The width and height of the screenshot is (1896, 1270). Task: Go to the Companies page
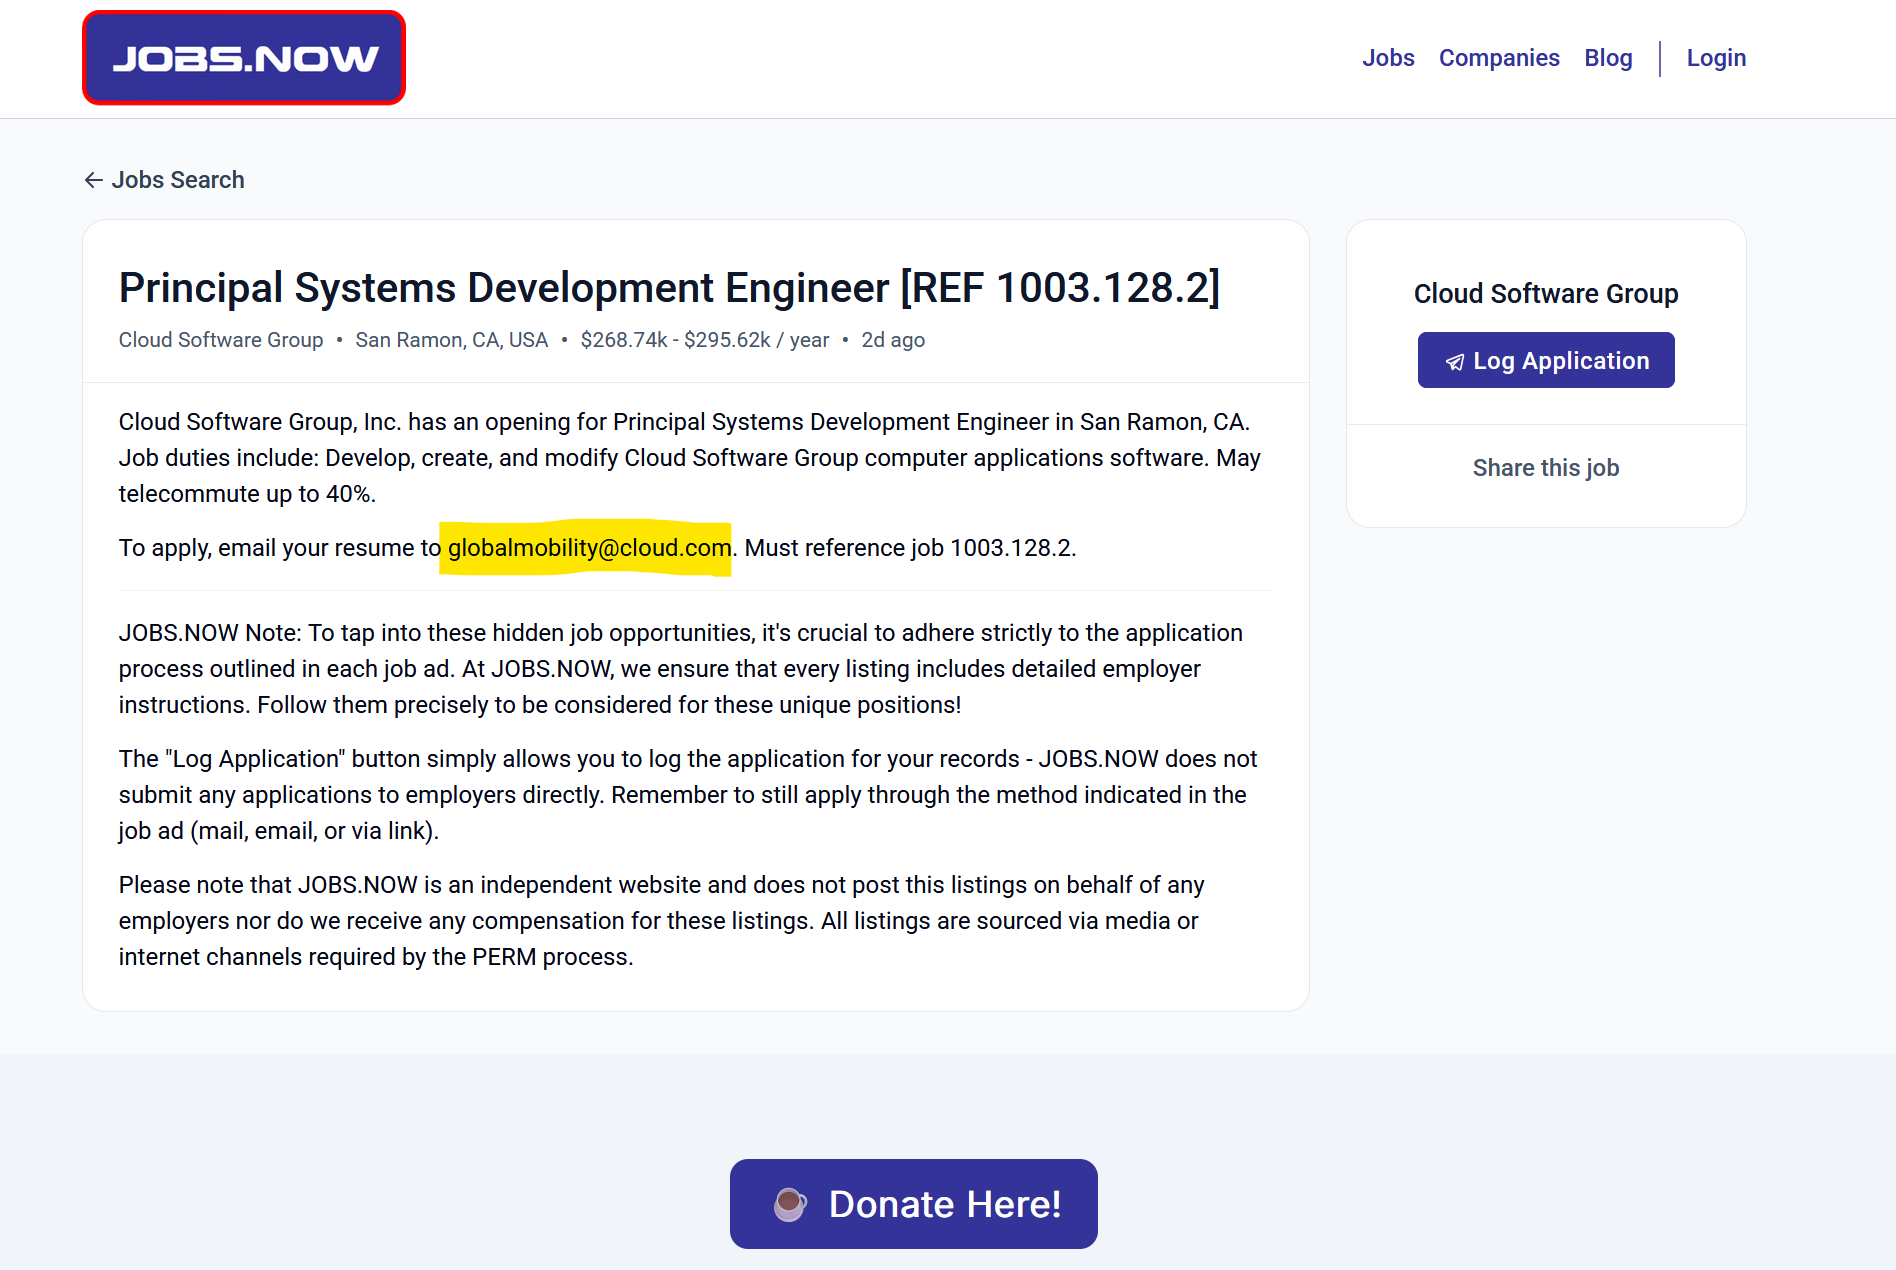pyautogui.click(x=1498, y=58)
